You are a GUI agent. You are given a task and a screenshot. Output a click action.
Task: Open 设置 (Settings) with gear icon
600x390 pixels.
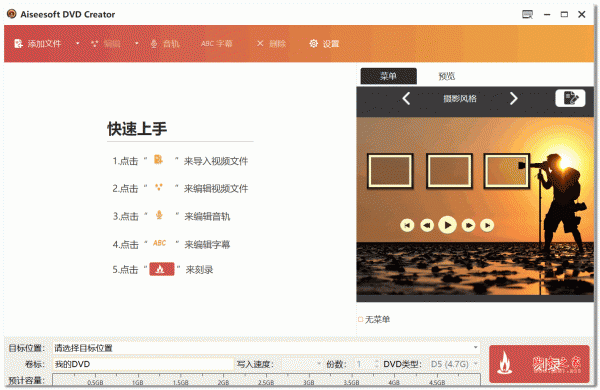pos(324,44)
